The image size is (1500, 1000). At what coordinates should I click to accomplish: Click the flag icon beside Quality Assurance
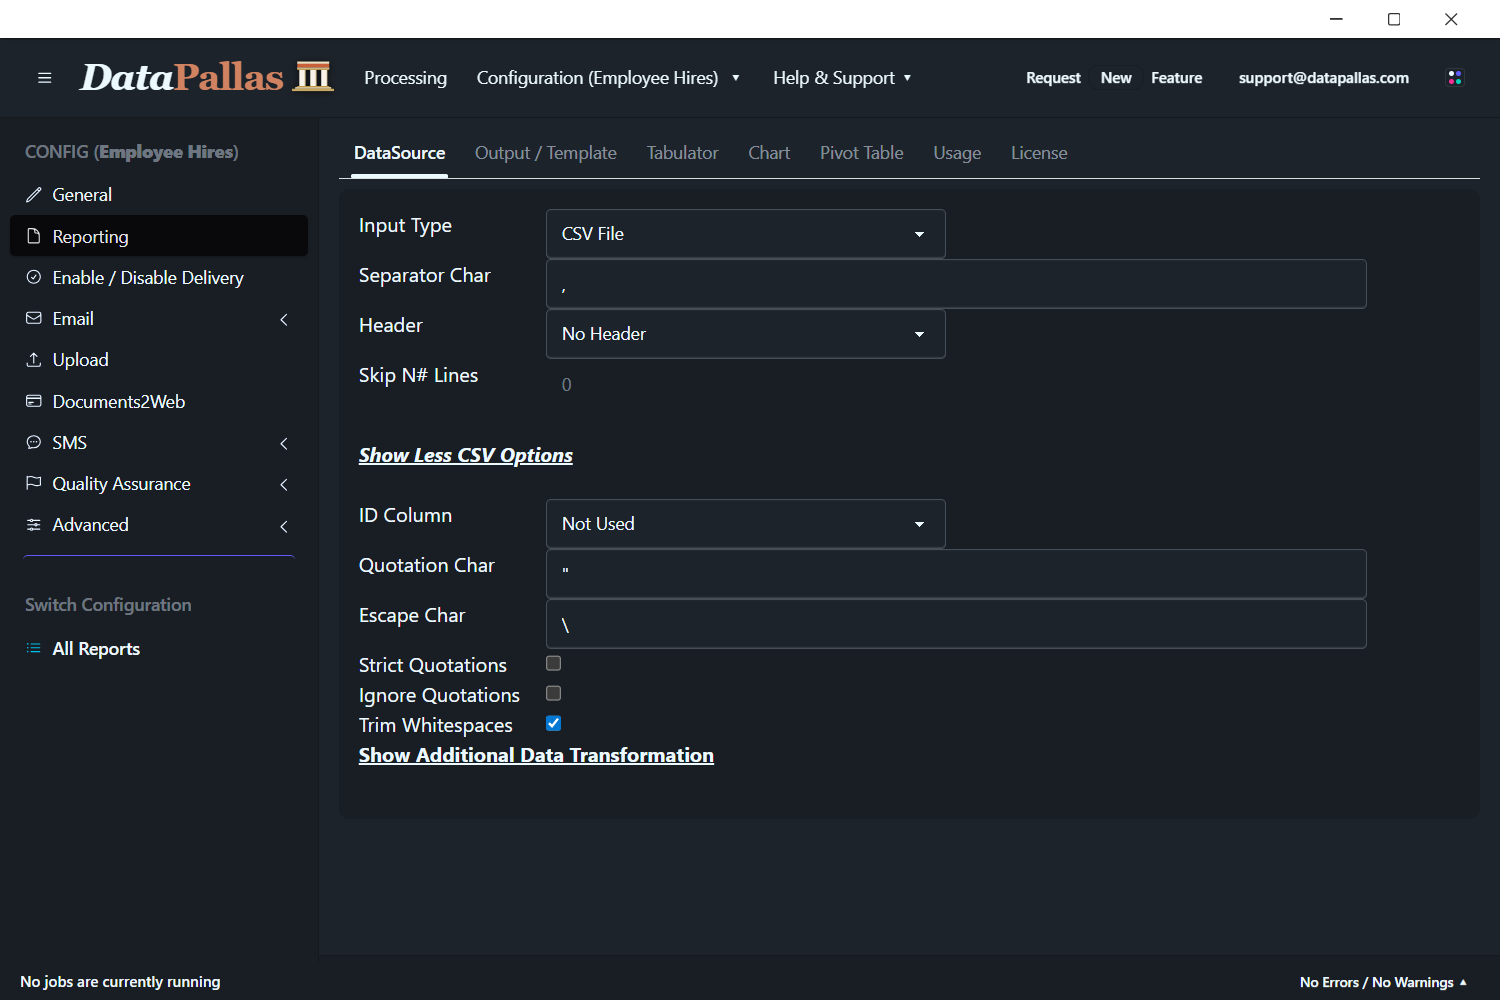[x=34, y=483]
